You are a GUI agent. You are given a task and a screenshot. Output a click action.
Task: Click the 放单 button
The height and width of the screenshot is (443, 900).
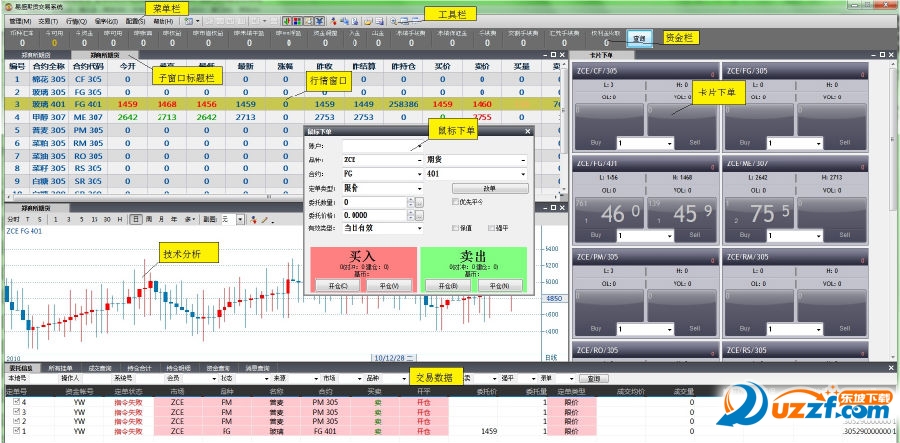coord(490,188)
